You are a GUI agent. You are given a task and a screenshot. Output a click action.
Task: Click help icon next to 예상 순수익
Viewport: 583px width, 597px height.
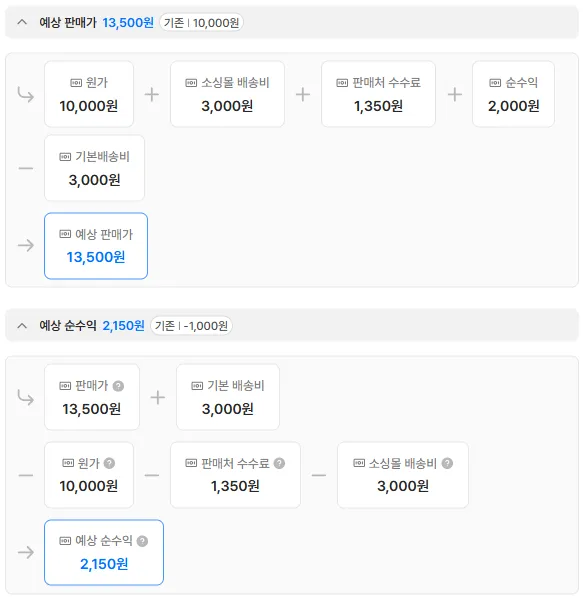142,541
